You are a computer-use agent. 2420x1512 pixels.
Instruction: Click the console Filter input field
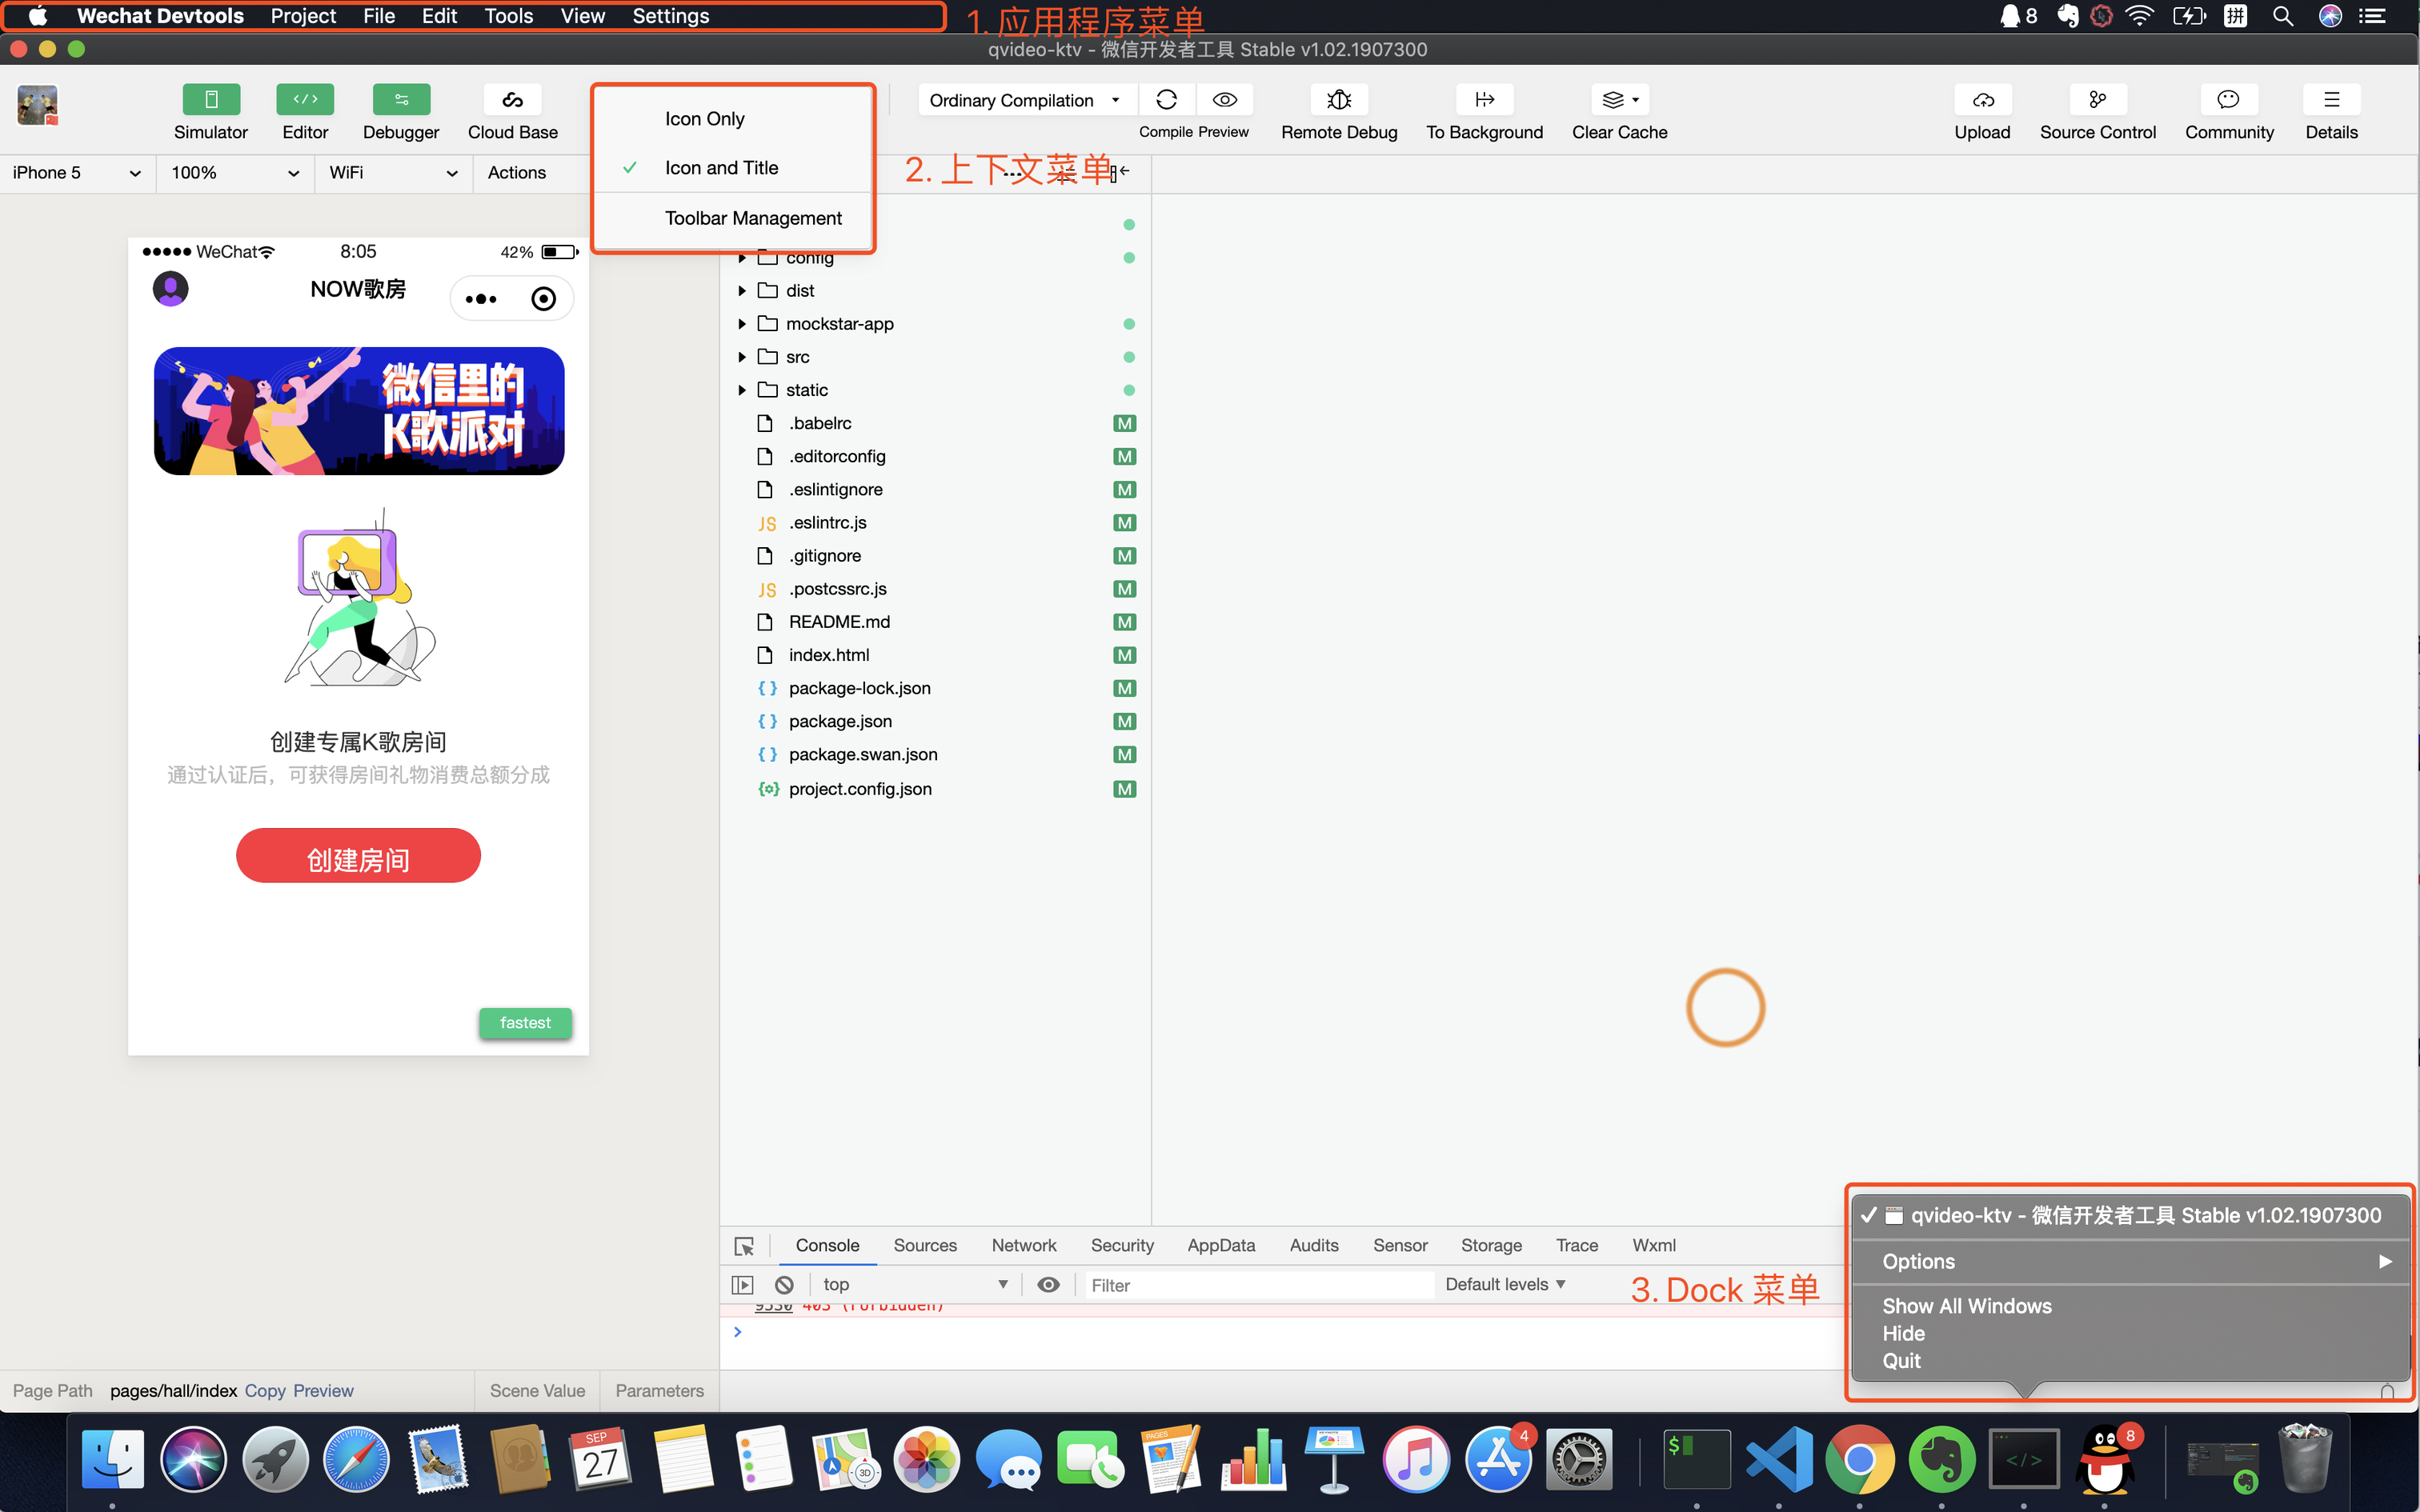pos(1258,1286)
